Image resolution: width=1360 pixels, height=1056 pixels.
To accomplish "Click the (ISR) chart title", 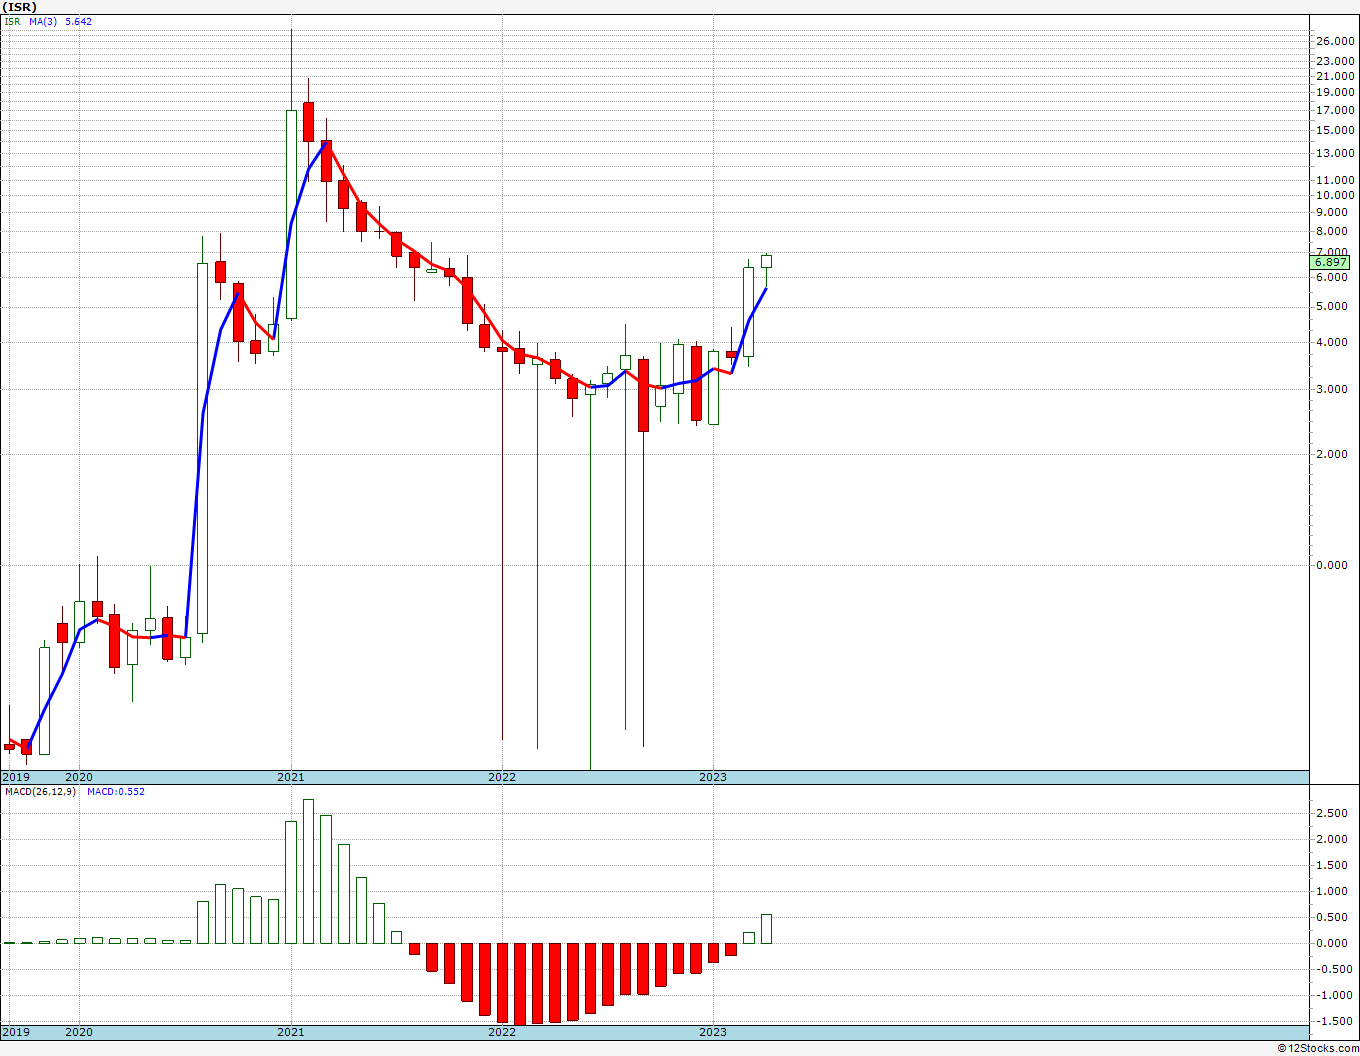I will pyautogui.click(x=20, y=7).
